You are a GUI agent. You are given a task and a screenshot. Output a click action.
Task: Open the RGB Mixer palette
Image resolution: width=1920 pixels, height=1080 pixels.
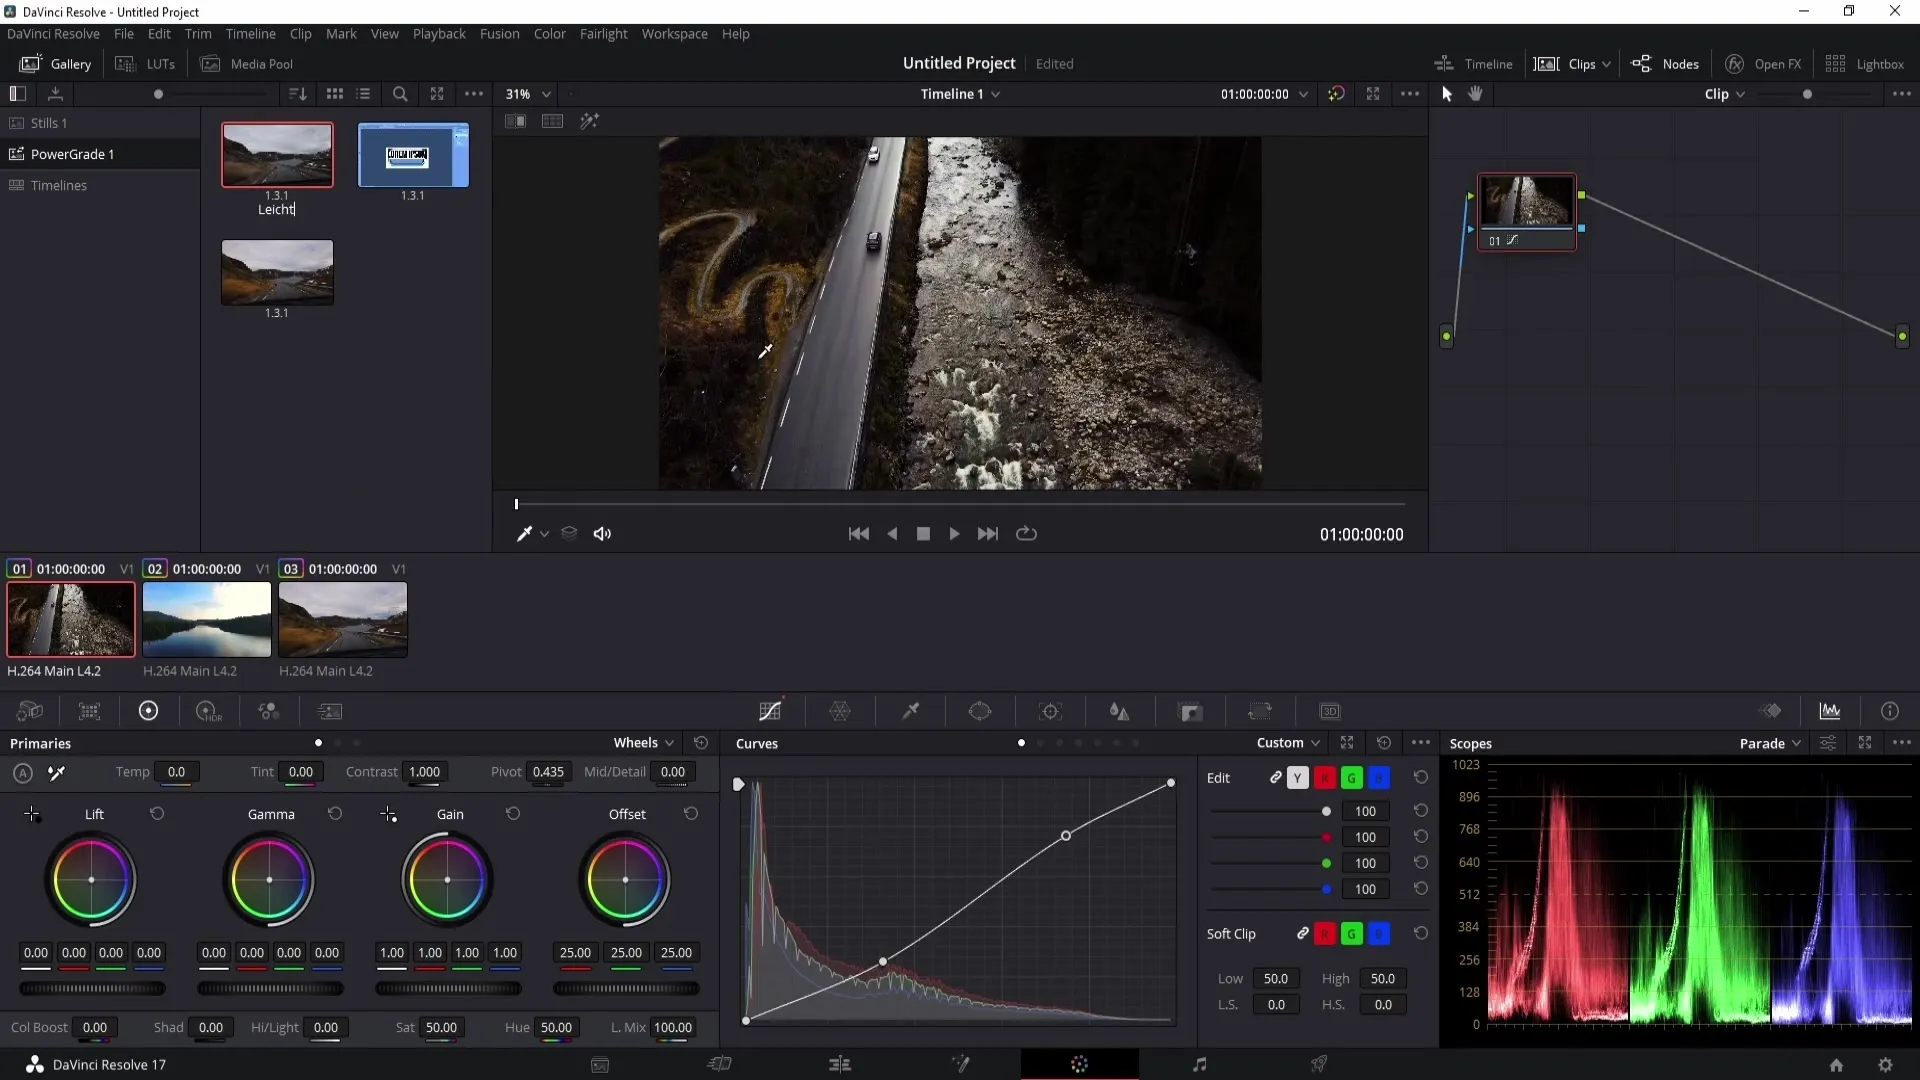(x=268, y=711)
